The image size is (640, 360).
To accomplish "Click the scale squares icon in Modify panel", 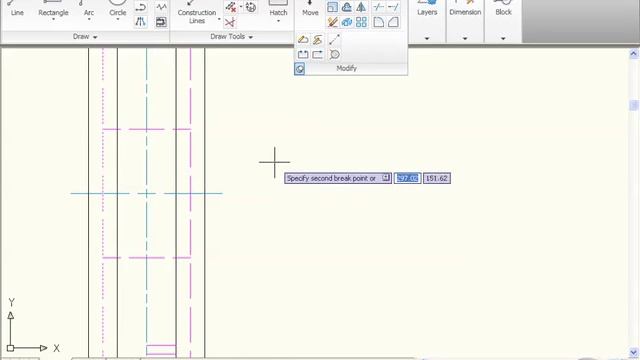I will pos(333,7).
